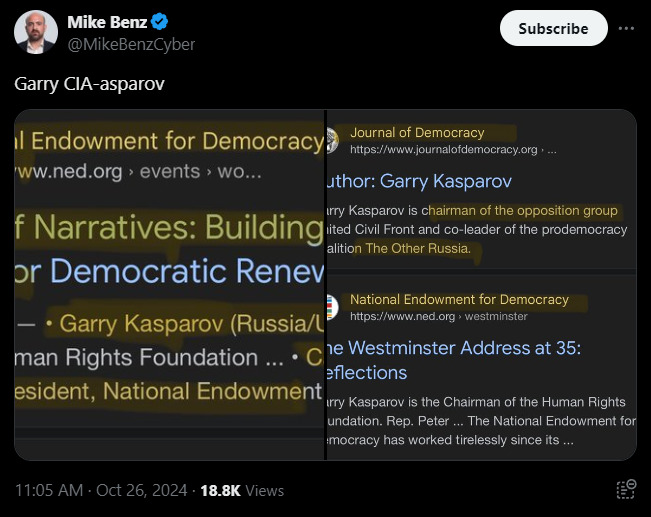651x517 pixels.
Task: Click the 'Journal of Democracy' site name
Action: 417,132
